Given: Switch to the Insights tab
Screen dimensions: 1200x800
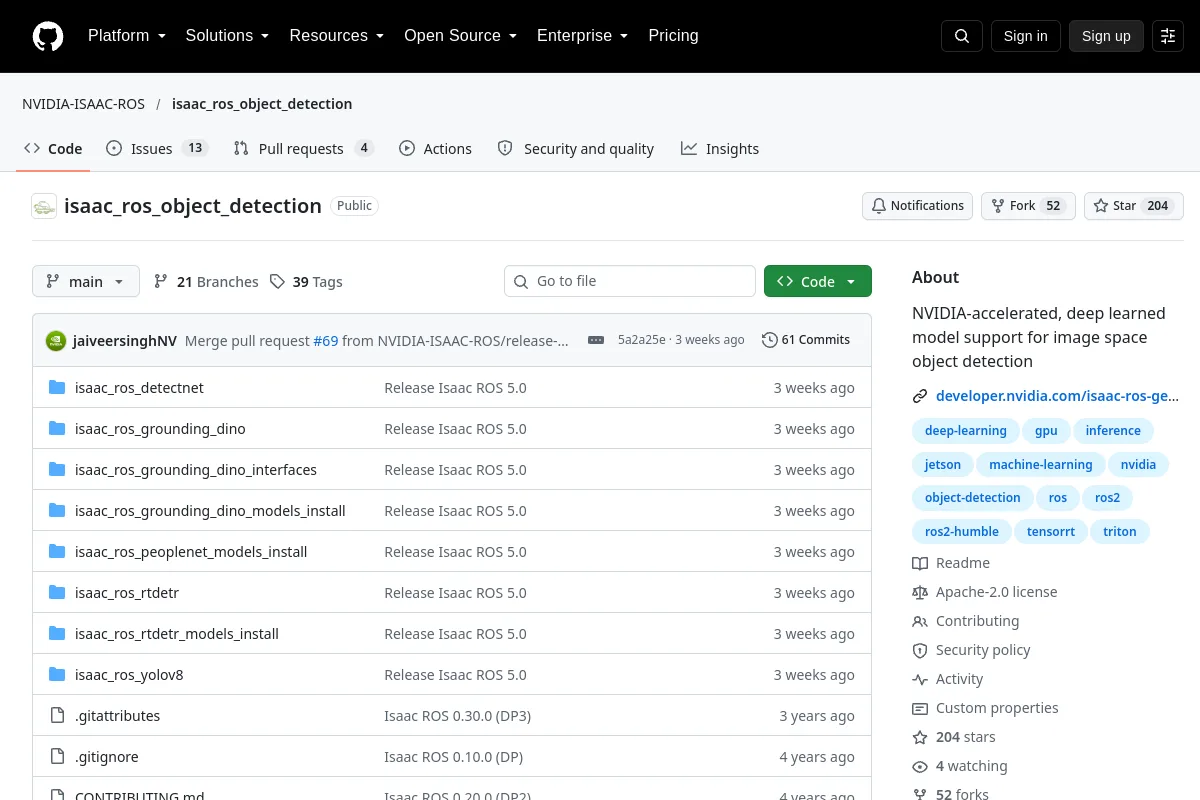Looking at the screenshot, I should coord(720,149).
